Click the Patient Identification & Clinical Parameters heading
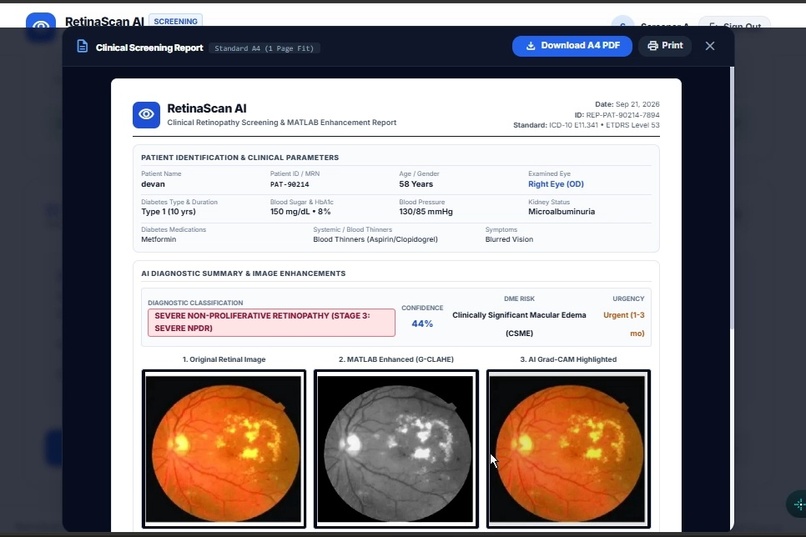The width and height of the screenshot is (806, 537). pyautogui.click(x=240, y=158)
